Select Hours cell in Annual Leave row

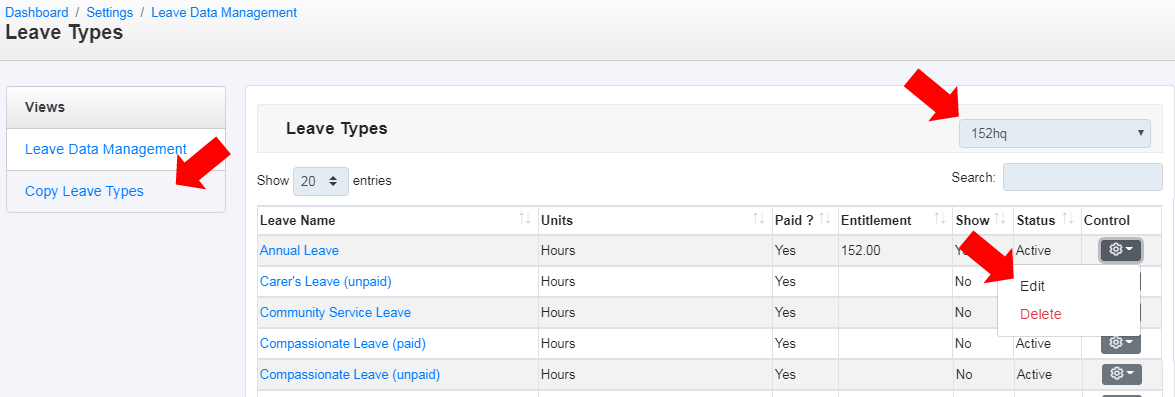point(654,251)
